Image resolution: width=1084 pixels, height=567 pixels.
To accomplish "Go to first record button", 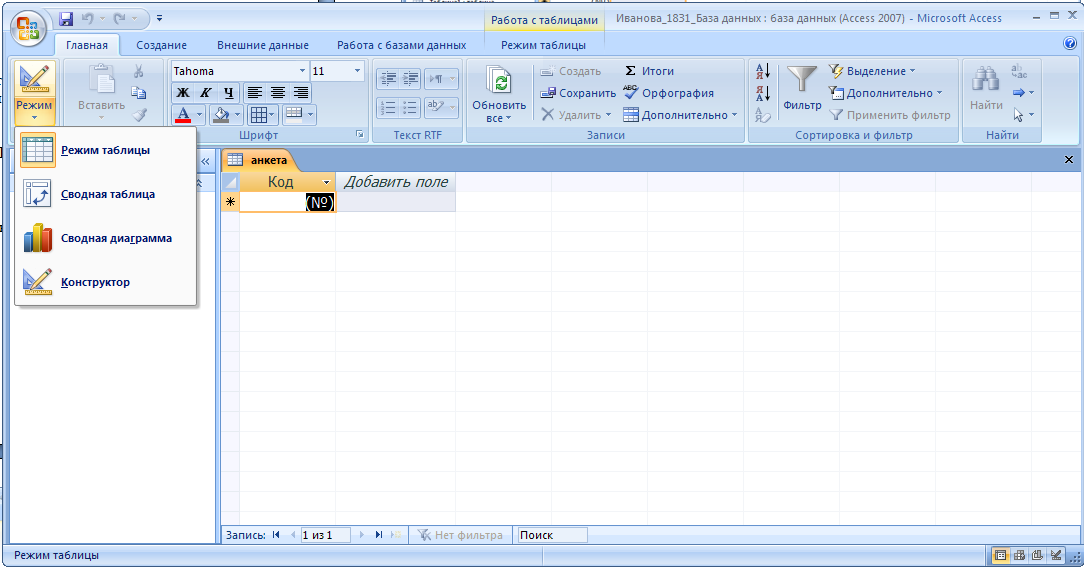I will click(x=277, y=535).
